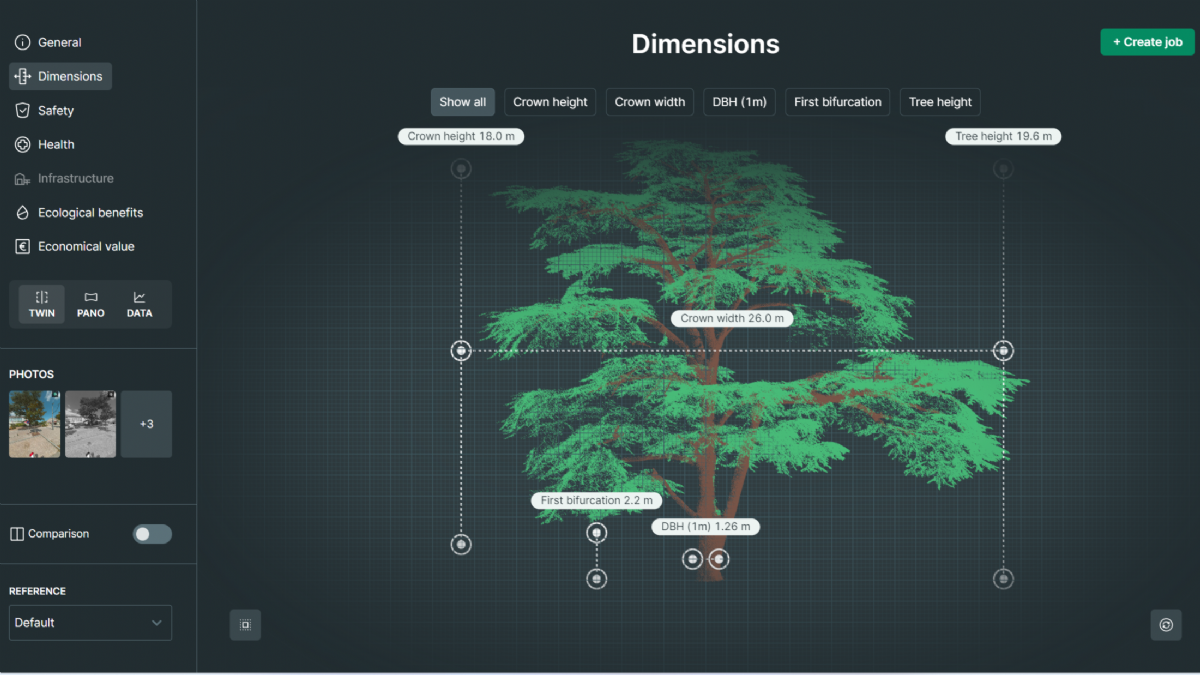Click the fit-to-screen icon bottom left
The width and height of the screenshot is (1200, 675).
click(x=245, y=625)
